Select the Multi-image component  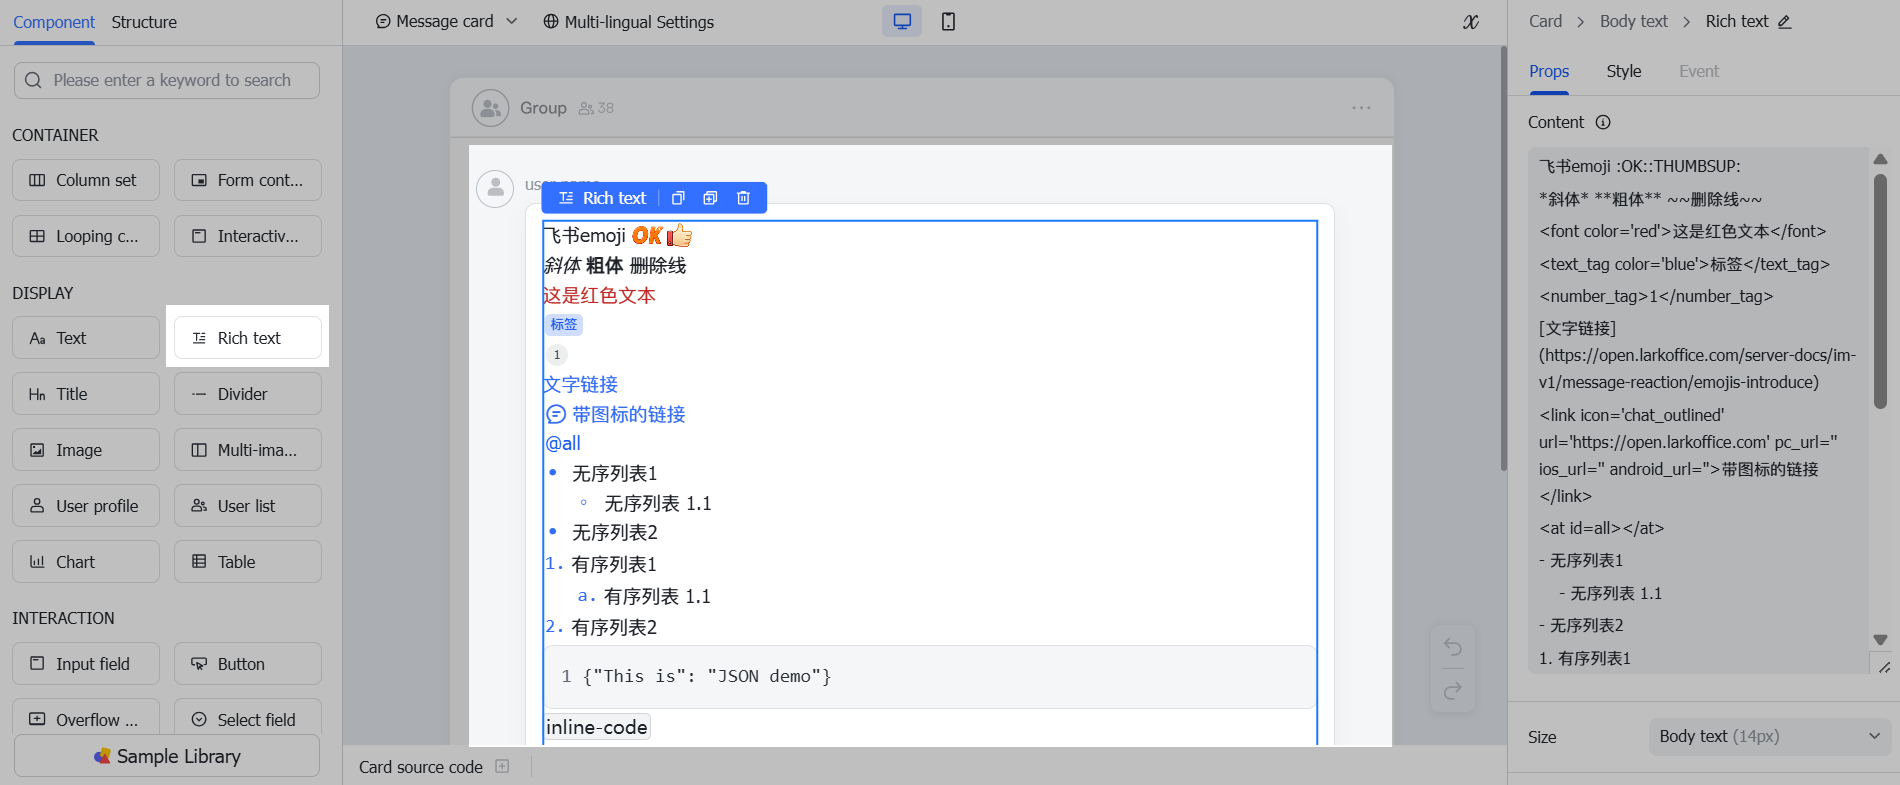(248, 450)
